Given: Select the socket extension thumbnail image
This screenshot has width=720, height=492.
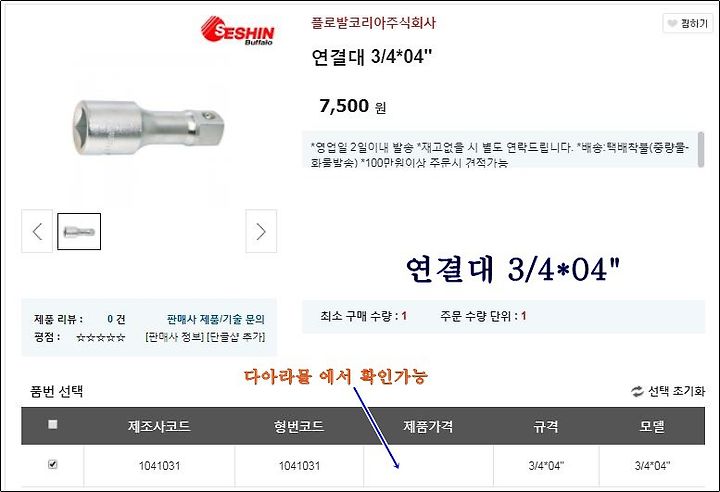Looking at the screenshot, I should (79, 232).
